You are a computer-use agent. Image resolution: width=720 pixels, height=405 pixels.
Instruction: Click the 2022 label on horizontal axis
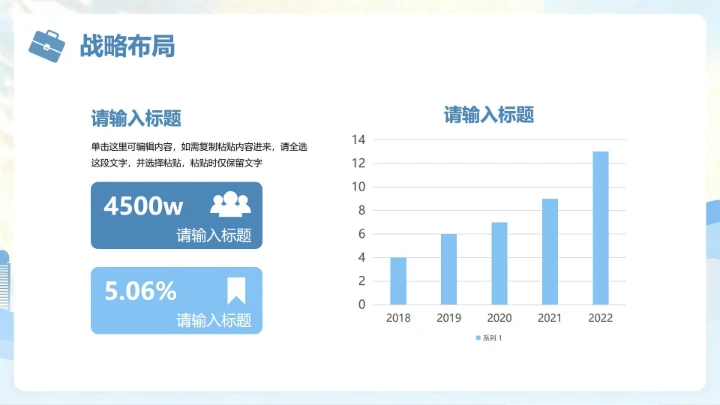600,318
